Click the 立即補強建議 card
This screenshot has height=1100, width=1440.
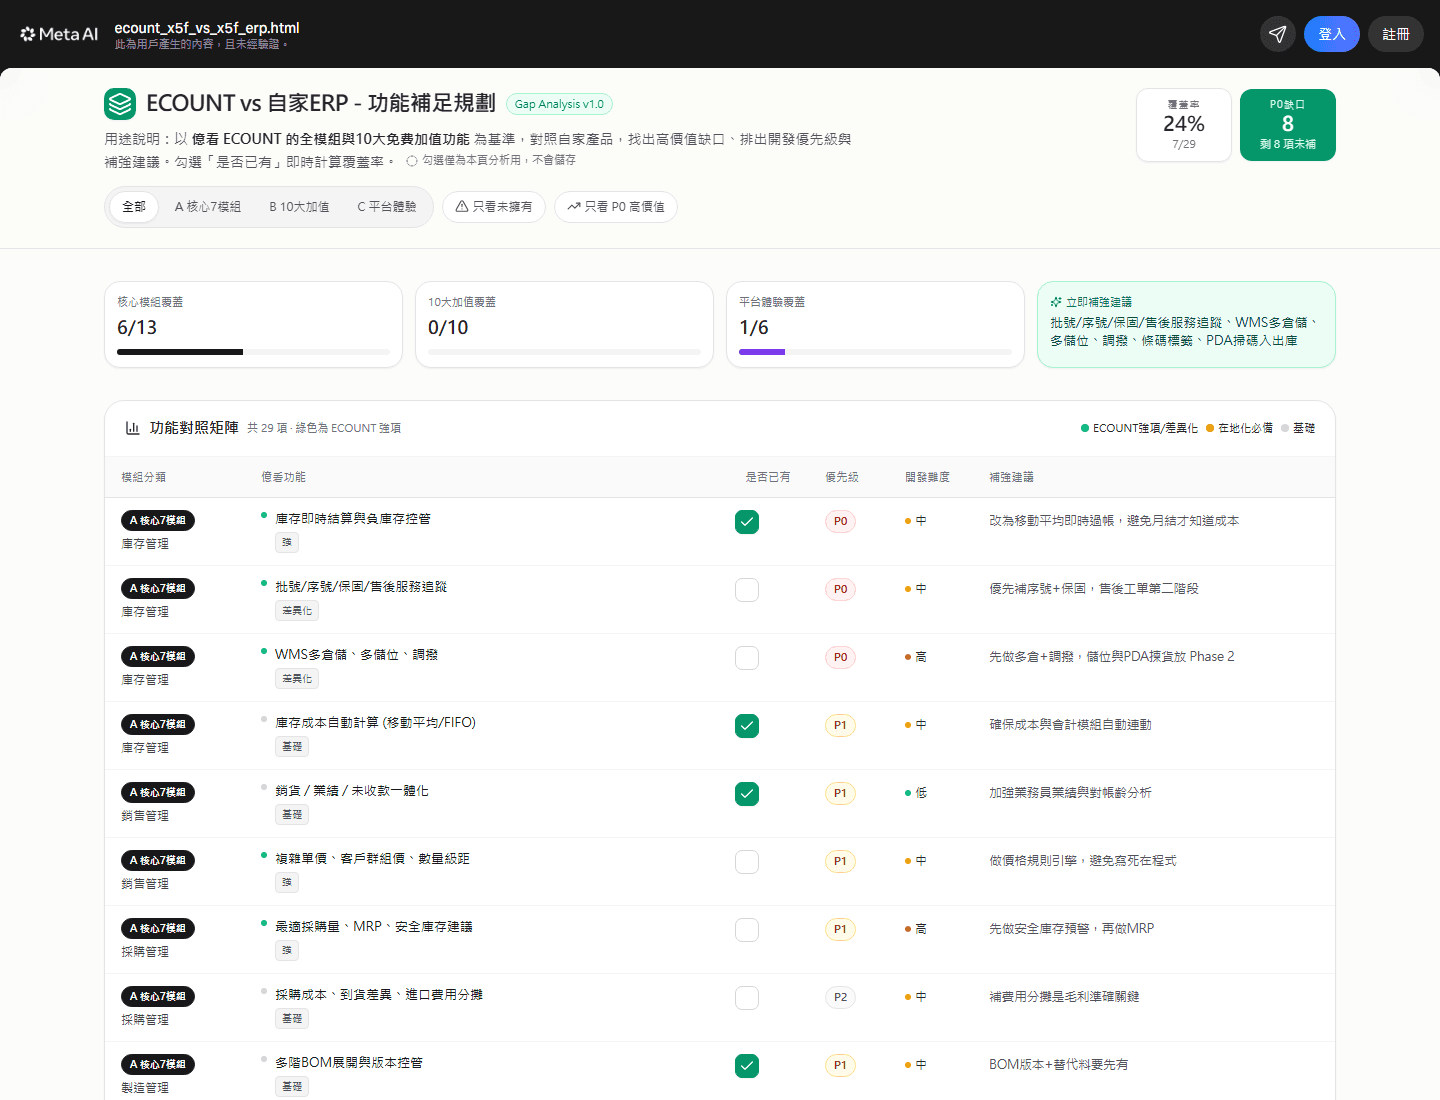click(1186, 324)
